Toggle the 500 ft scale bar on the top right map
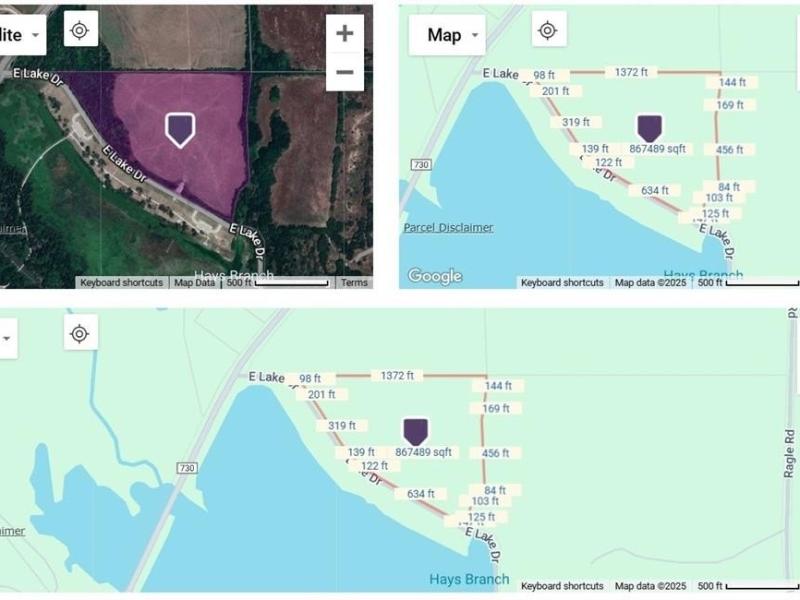 746,283
